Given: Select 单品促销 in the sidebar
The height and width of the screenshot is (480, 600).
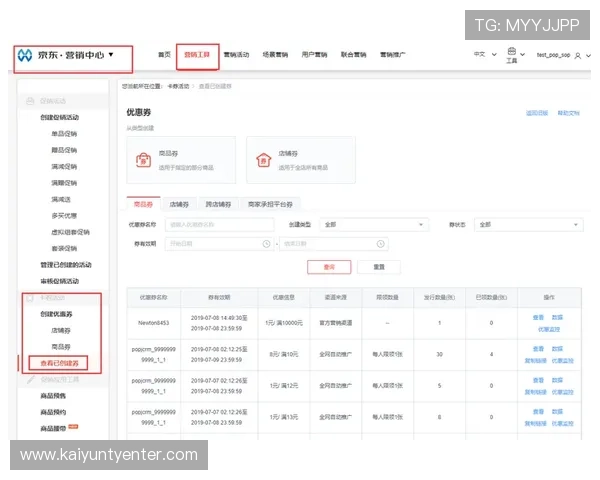Looking at the screenshot, I should pyautogui.click(x=64, y=134).
